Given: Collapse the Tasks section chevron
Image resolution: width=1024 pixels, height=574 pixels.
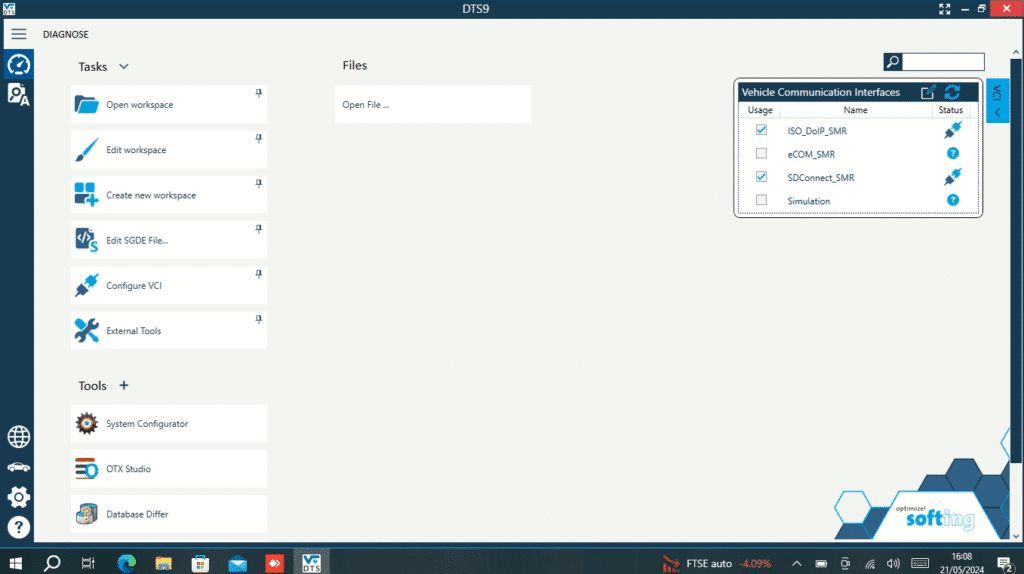Looking at the screenshot, I should [124, 67].
